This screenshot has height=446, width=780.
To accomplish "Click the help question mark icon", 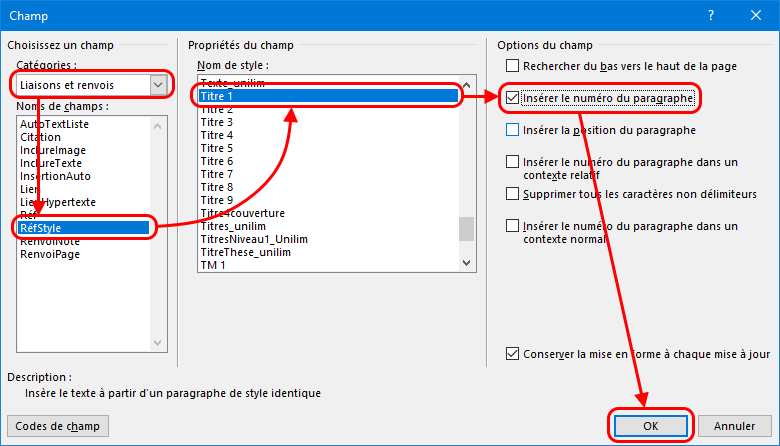I will (x=711, y=16).
